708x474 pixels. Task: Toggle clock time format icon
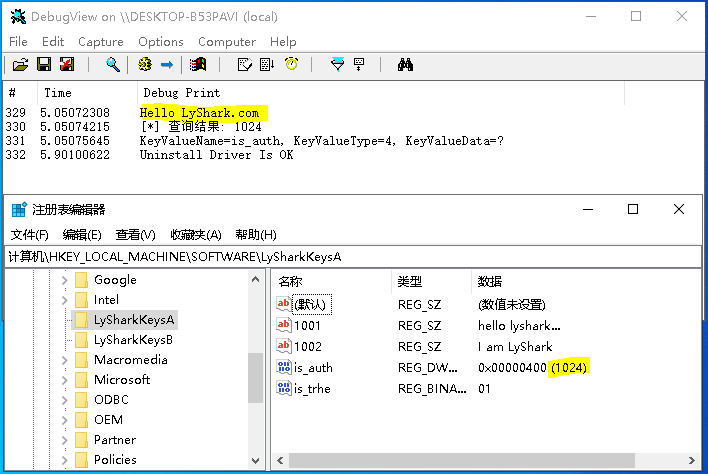tap(291, 65)
